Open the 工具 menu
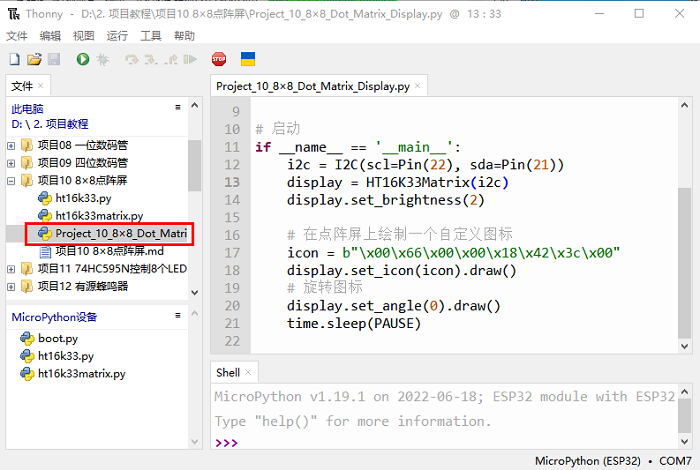The image size is (700, 470). point(151,35)
